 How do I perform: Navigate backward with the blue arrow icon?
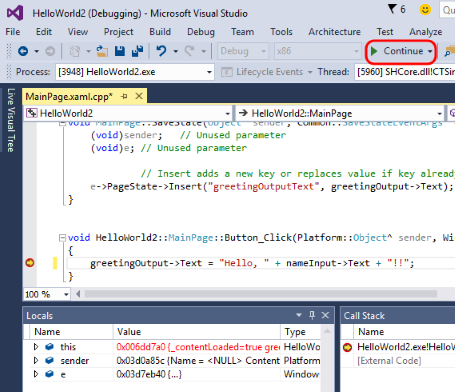[23, 51]
